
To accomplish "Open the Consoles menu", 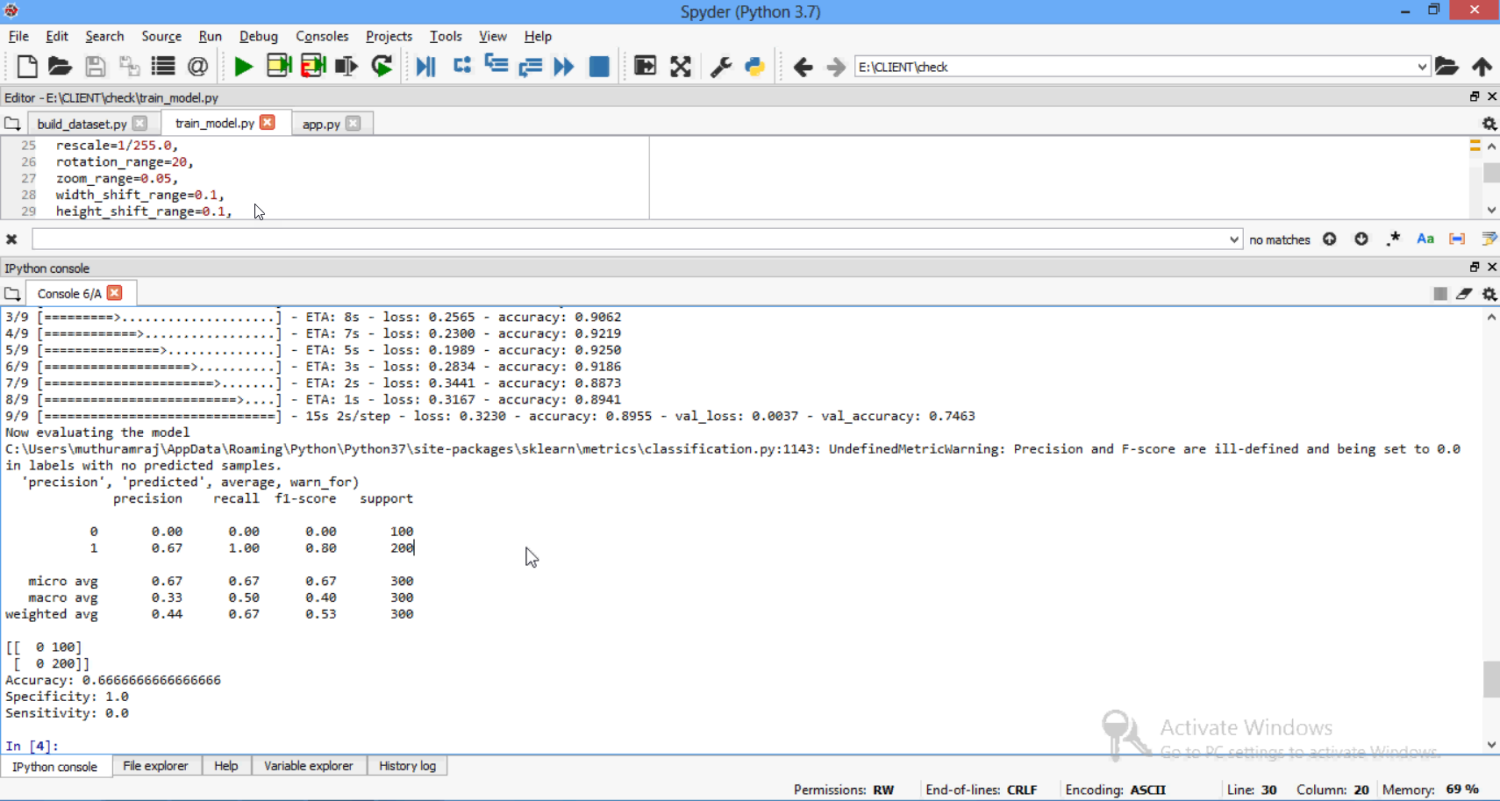I will (x=322, y=36).
